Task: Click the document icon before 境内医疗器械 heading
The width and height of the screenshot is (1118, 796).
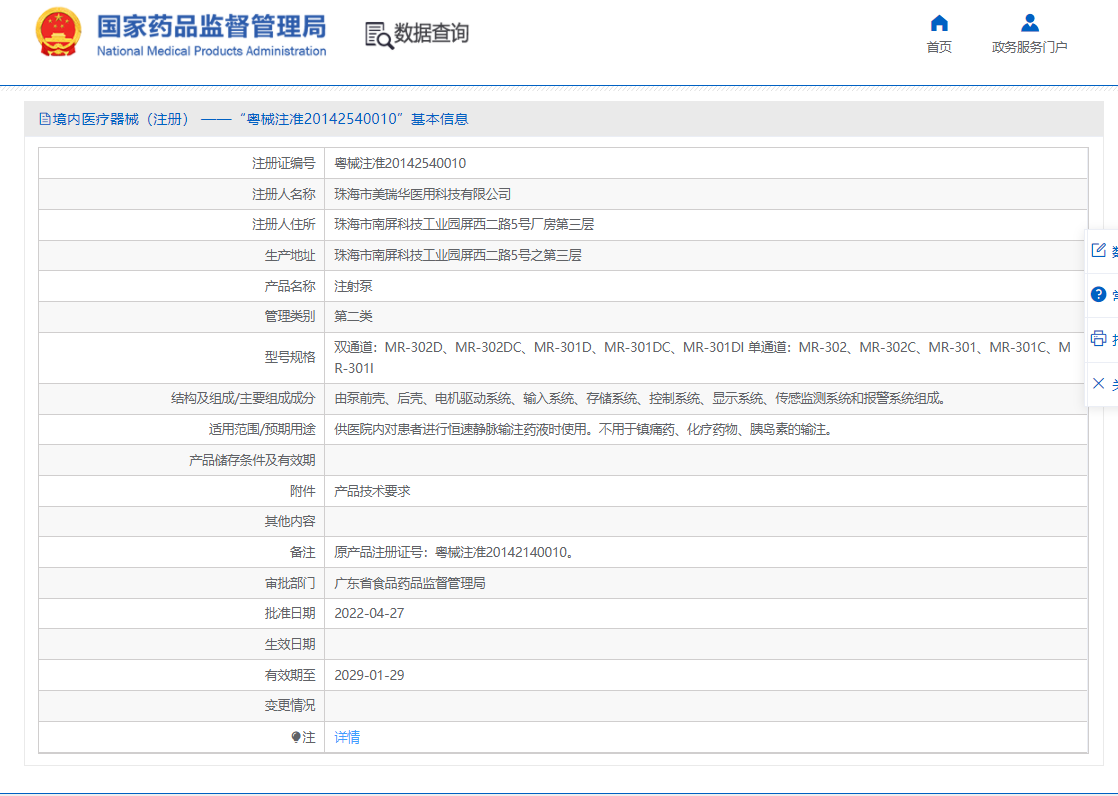Action: pyautogui.click(x=44, y=119)
